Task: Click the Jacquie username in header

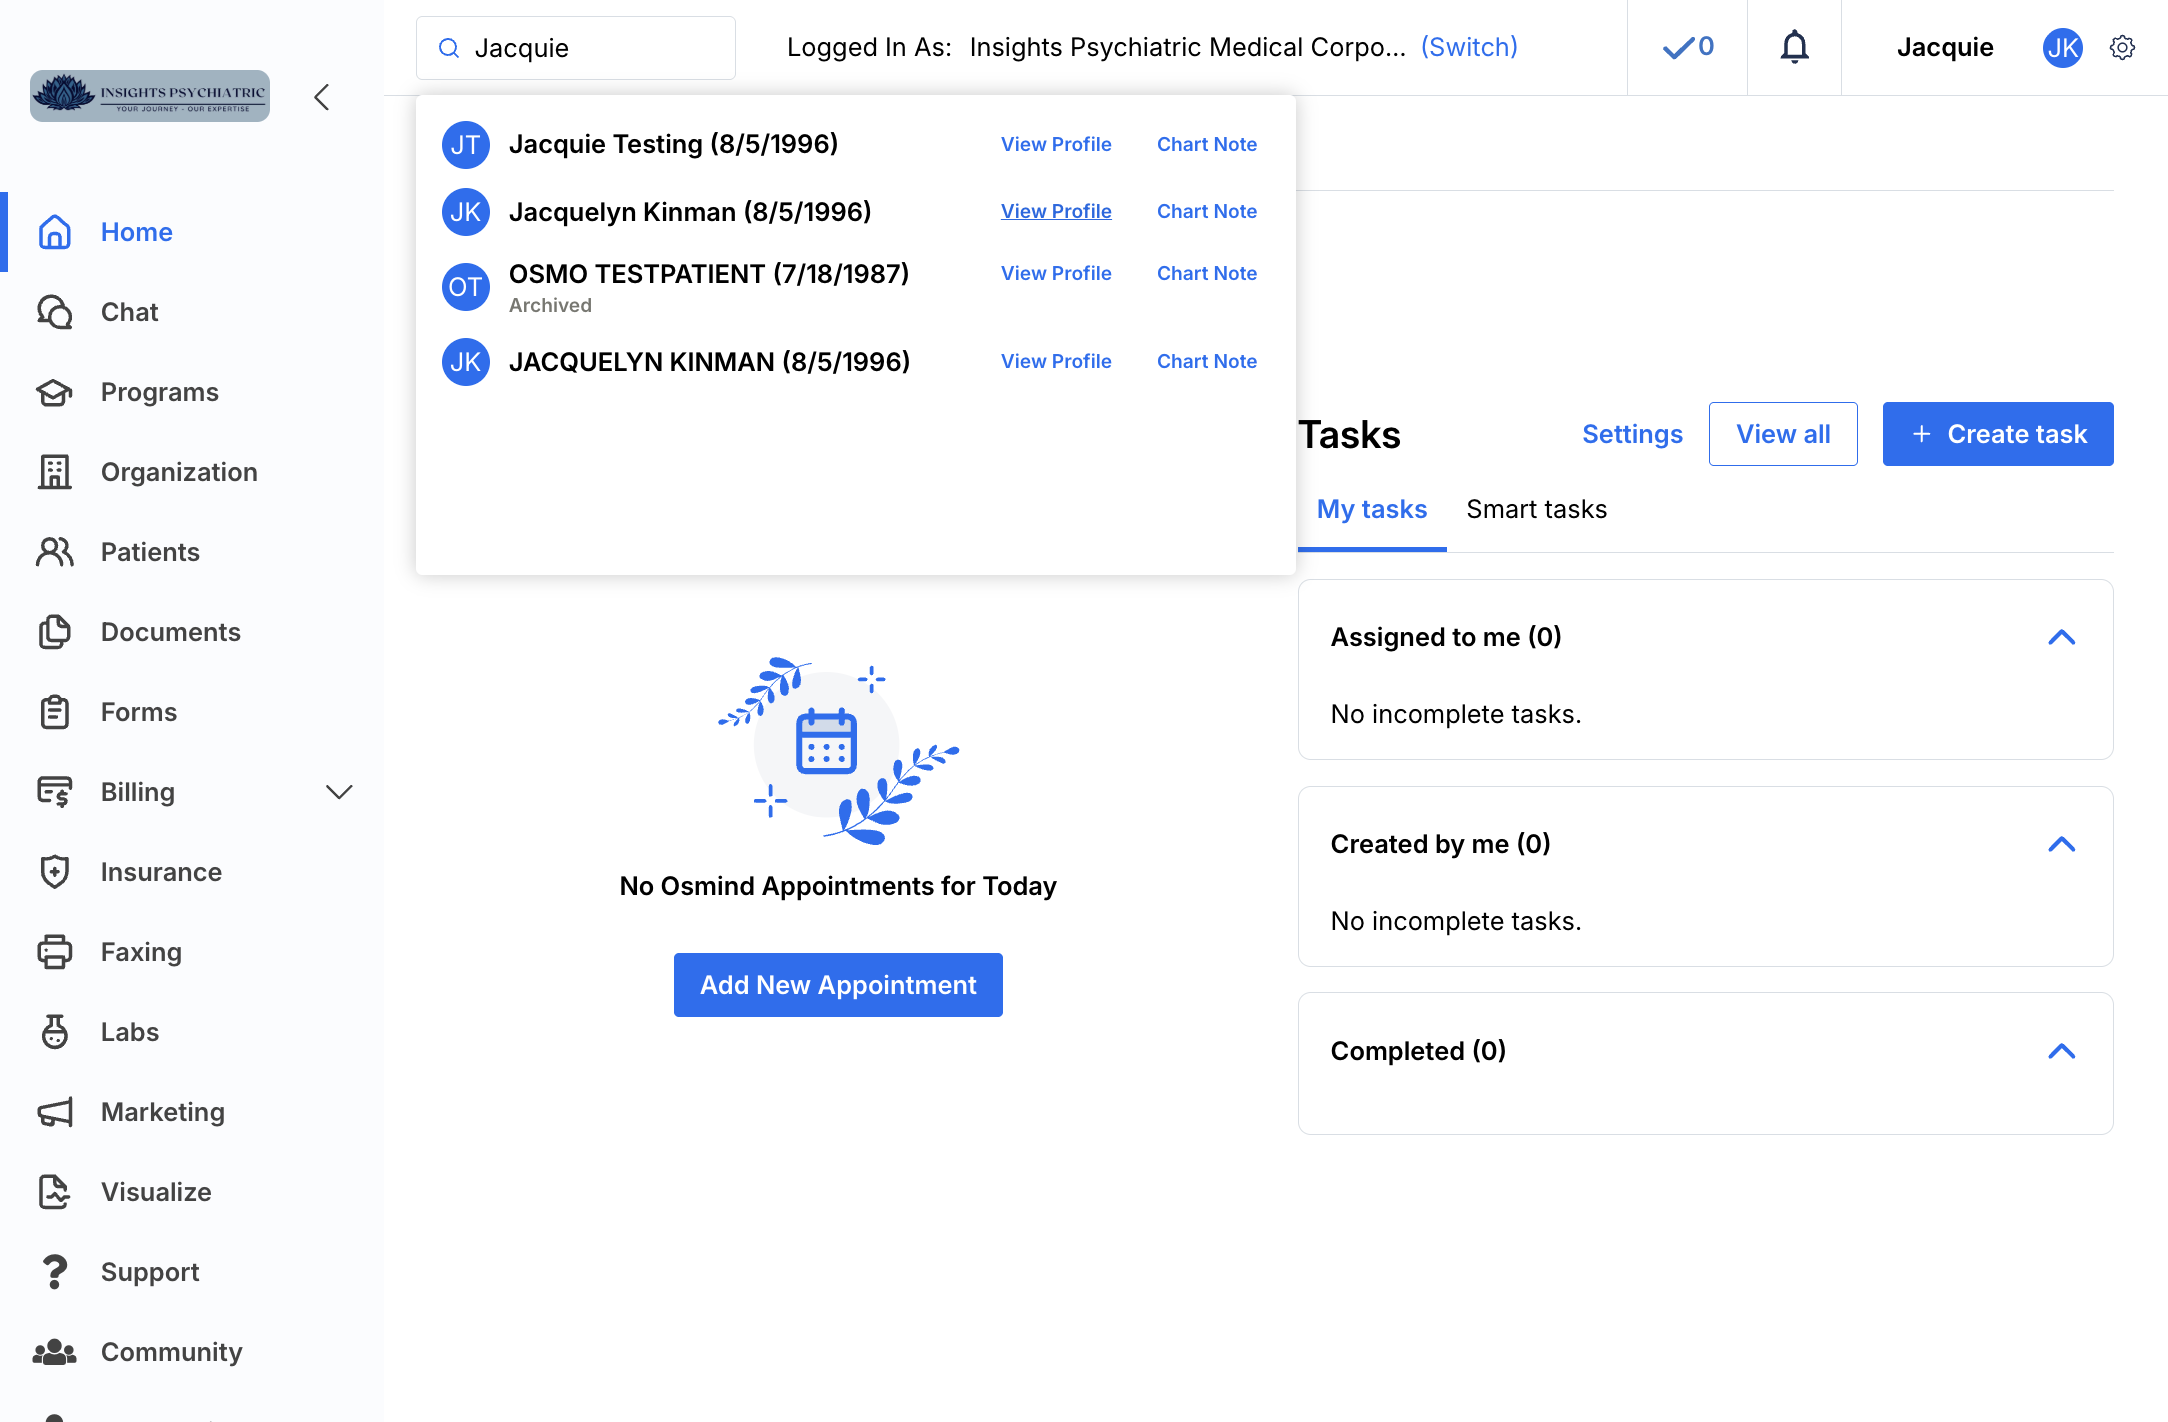Action: tap(1945, 47)
